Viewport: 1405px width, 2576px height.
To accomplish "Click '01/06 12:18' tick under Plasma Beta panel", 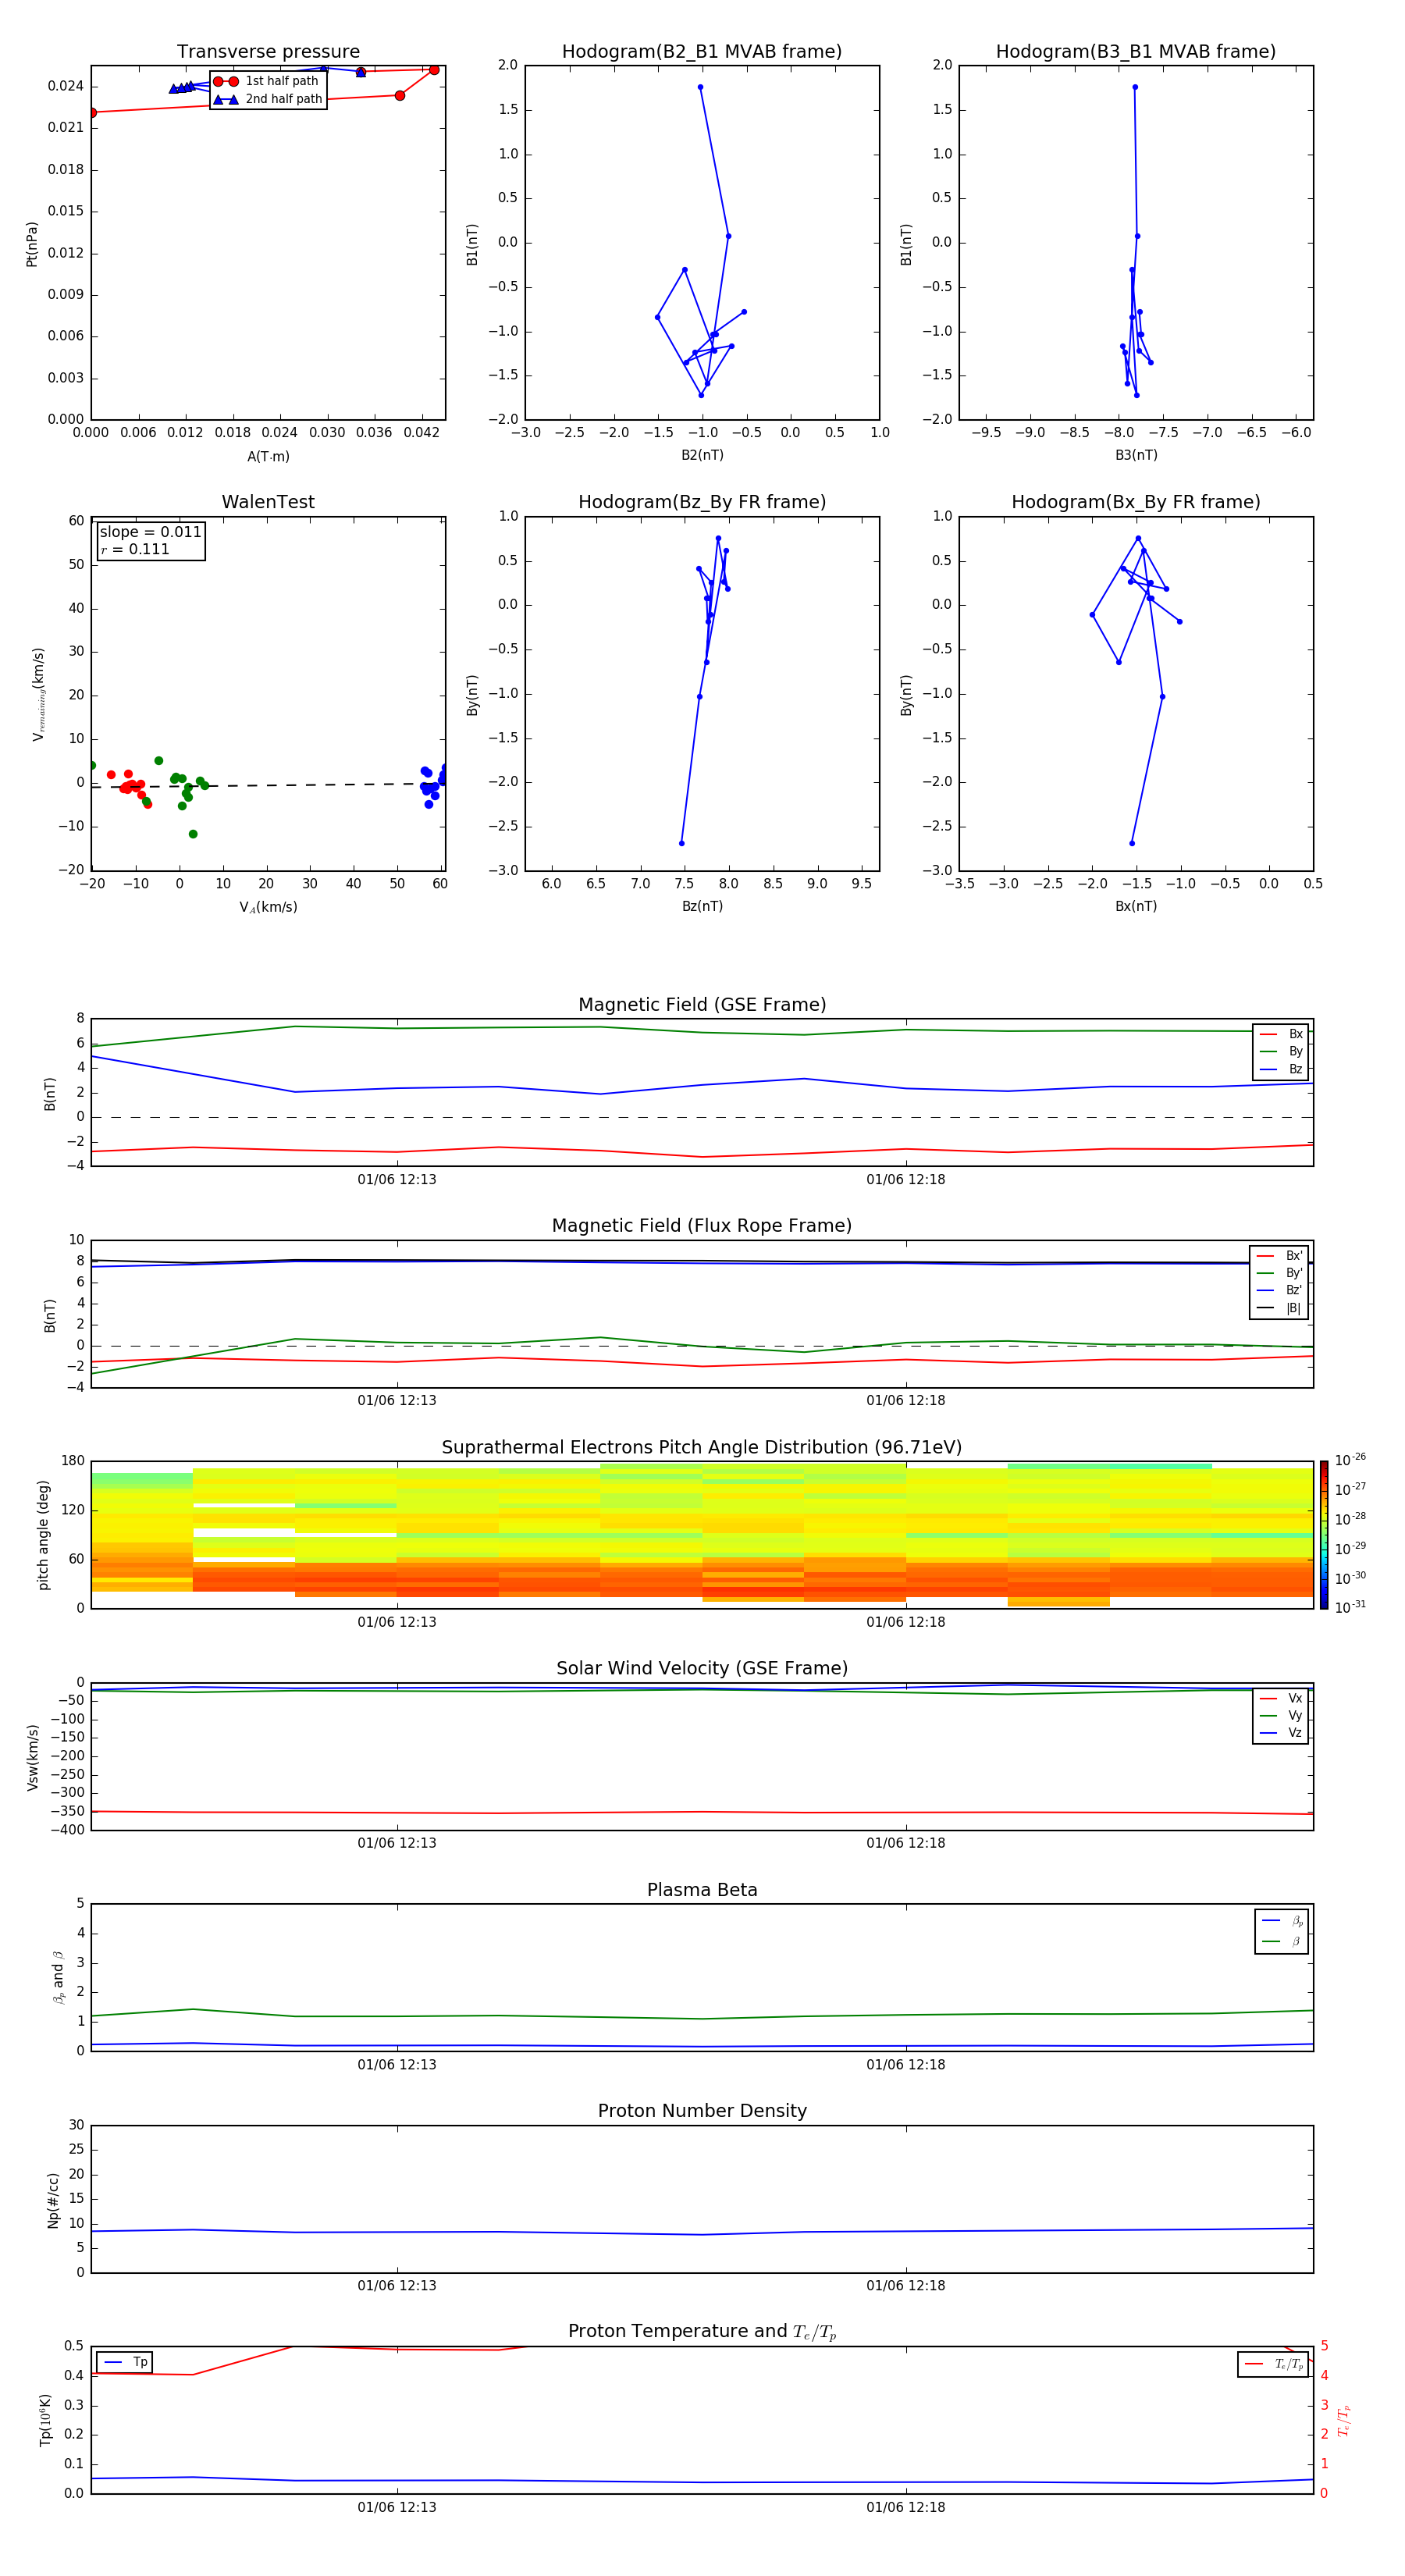I will coord(906,2065).
